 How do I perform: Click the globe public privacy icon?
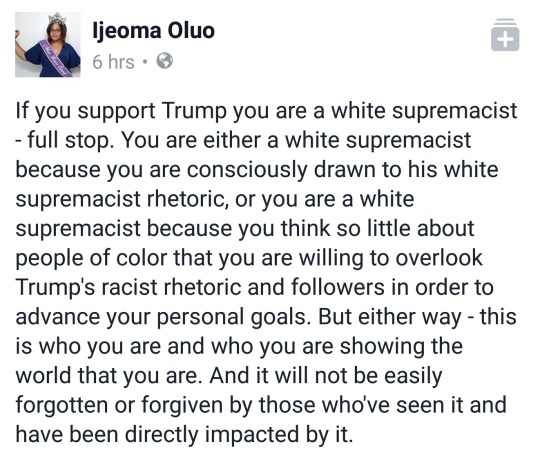tap(165, 61)
